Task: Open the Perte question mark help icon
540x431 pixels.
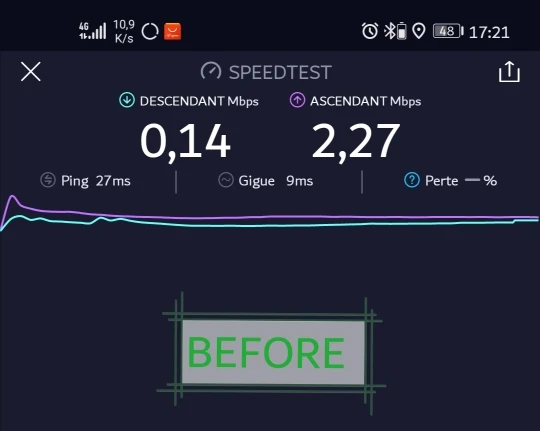Action: [412, 180]
